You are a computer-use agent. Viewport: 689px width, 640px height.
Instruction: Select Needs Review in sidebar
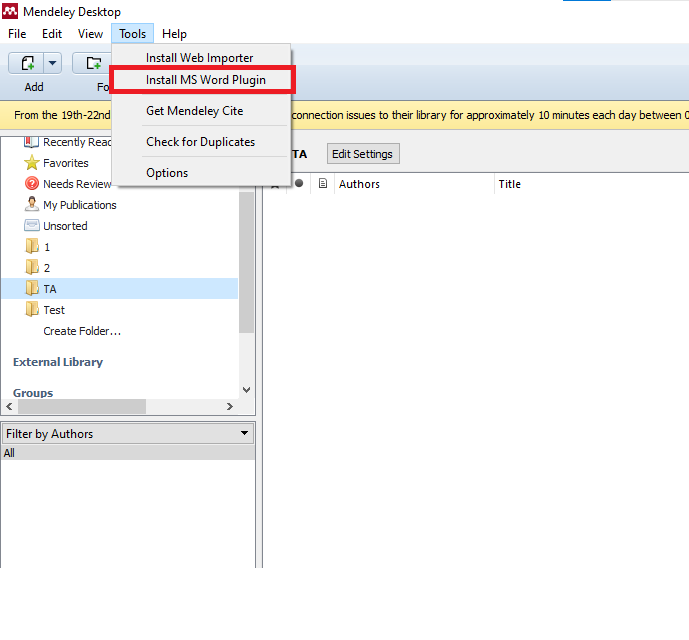pos(77,184)
